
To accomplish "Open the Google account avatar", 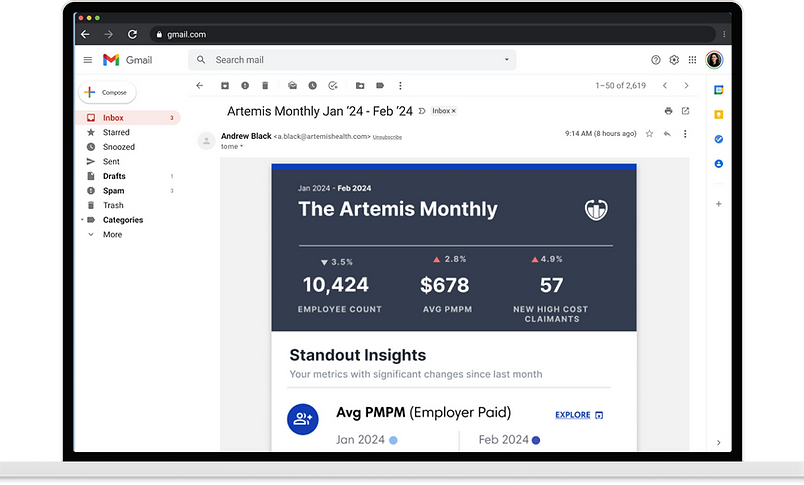I will click(x=714, y=60).
